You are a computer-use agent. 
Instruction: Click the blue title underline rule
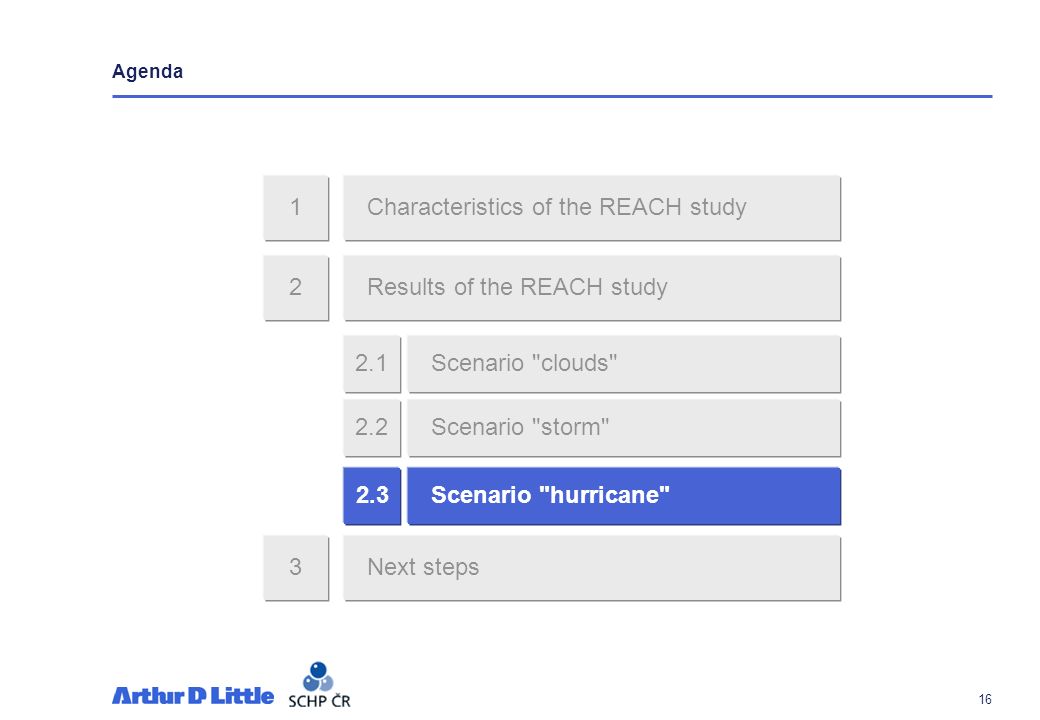click(x=552, y=96)
